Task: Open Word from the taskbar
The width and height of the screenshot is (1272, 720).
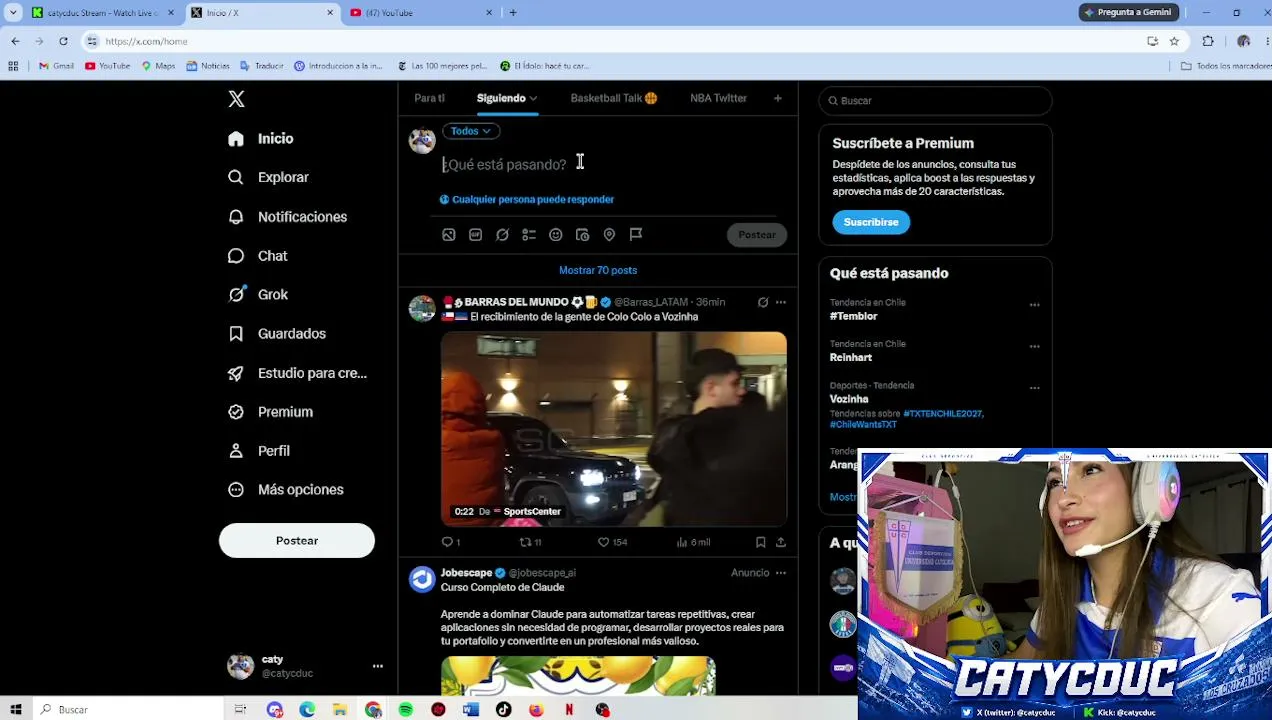Action: pos(471,710)
